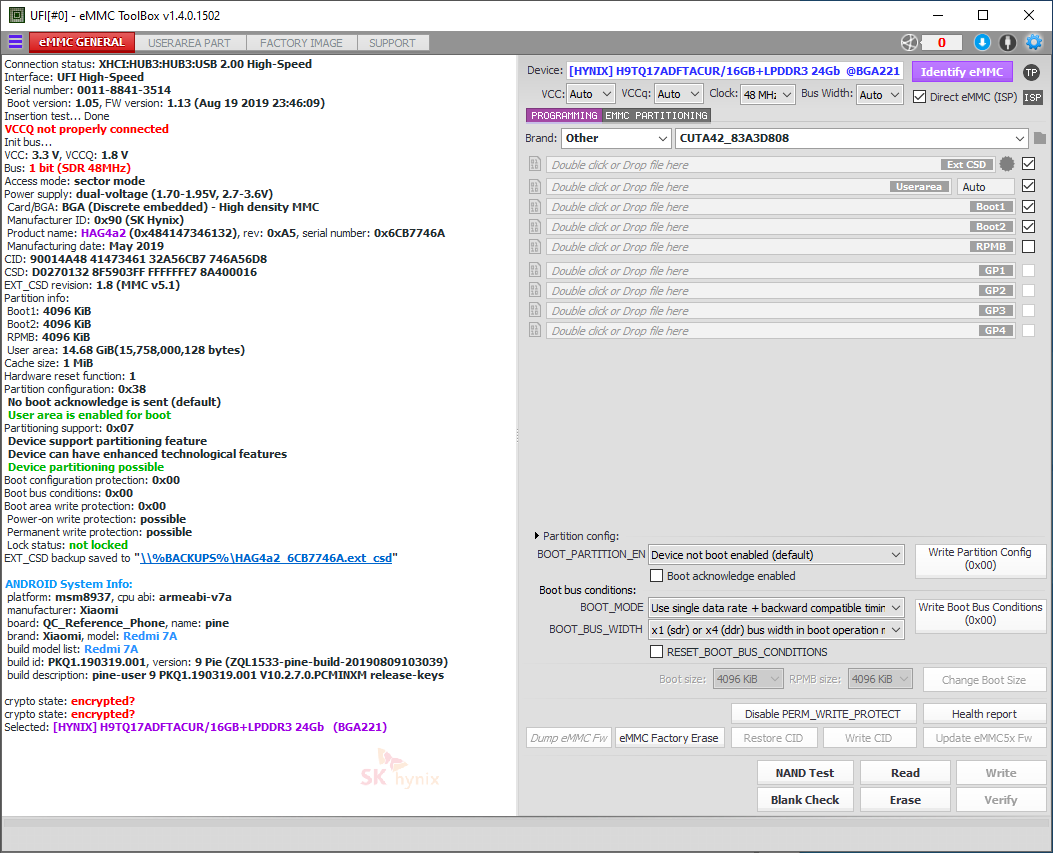Toggle Direct eMMC (ISP) checkbox
The height and width of the screenshot is (853, 1053).
[919, 97]
